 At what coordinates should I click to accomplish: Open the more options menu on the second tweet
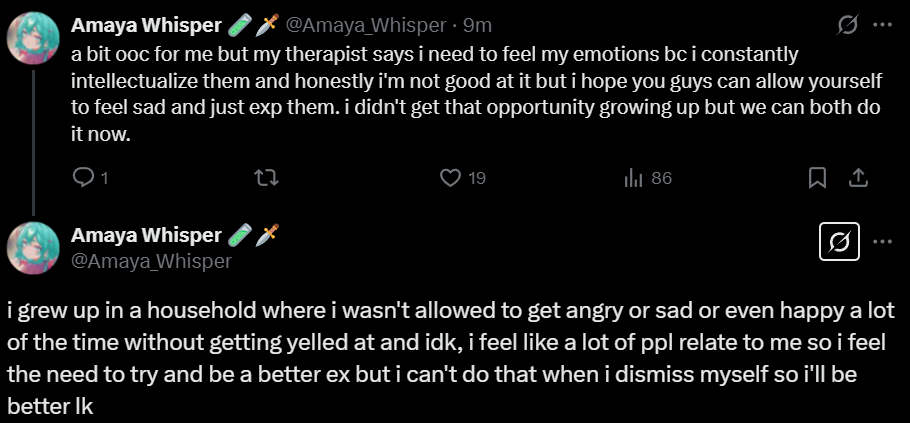883,241
